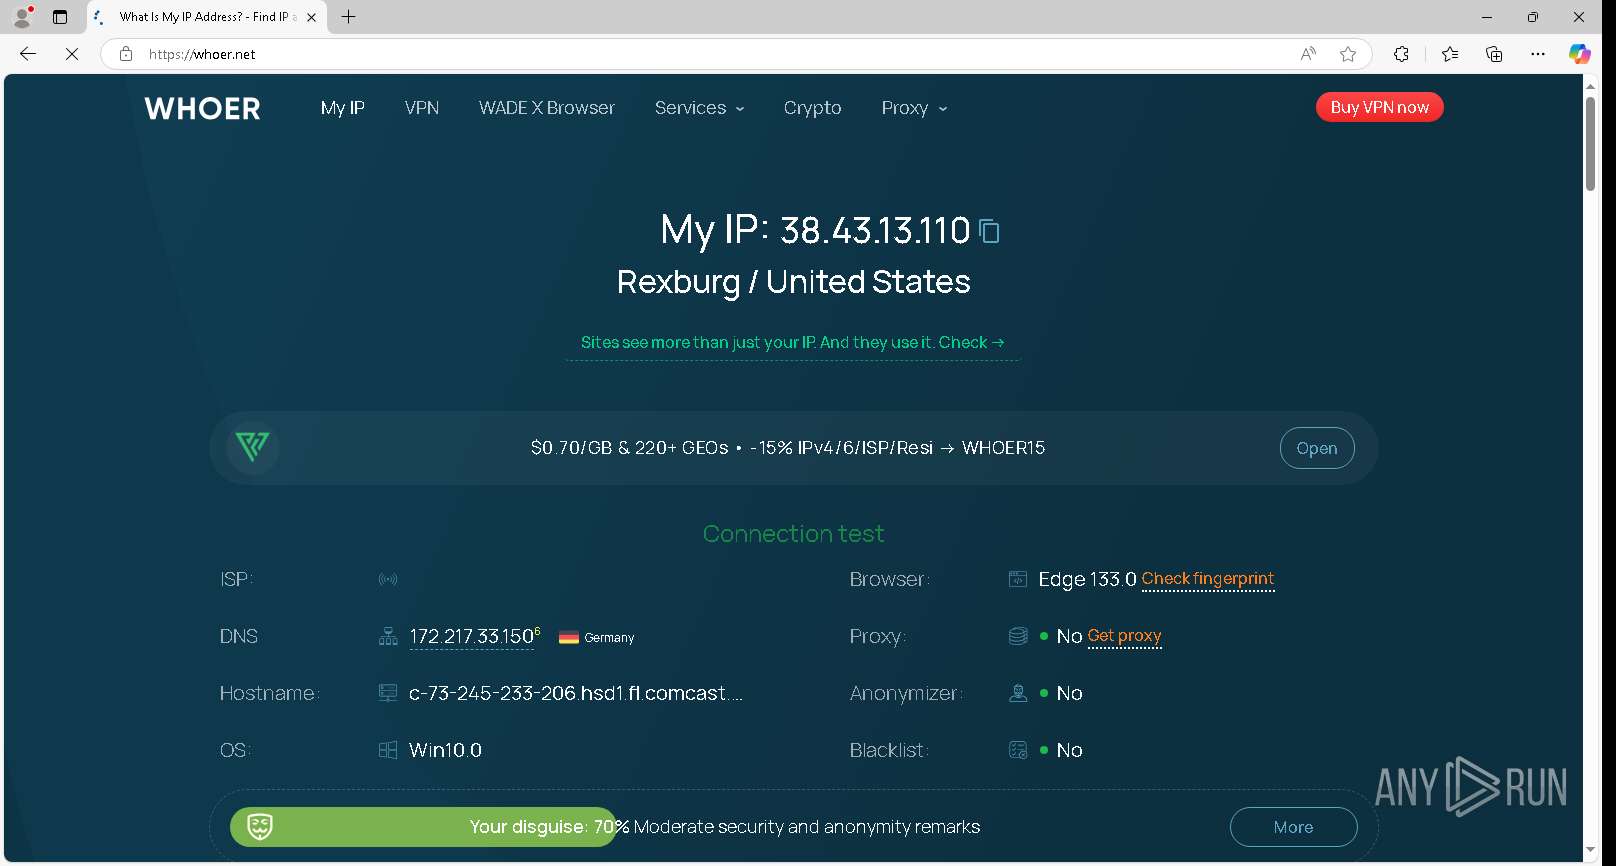Click the ISP signal icon
This screenshot has height=866, width=1616.
click(388, 579)
